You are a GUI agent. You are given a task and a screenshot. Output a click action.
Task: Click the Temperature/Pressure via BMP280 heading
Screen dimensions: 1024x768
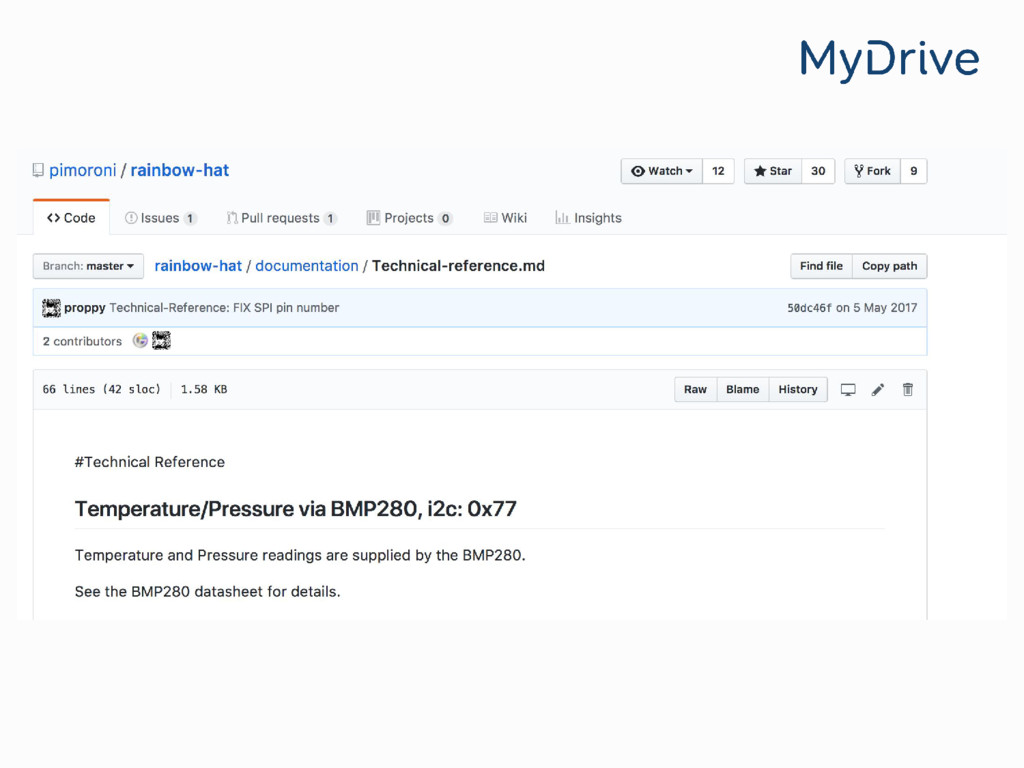(x=295, y=509)
